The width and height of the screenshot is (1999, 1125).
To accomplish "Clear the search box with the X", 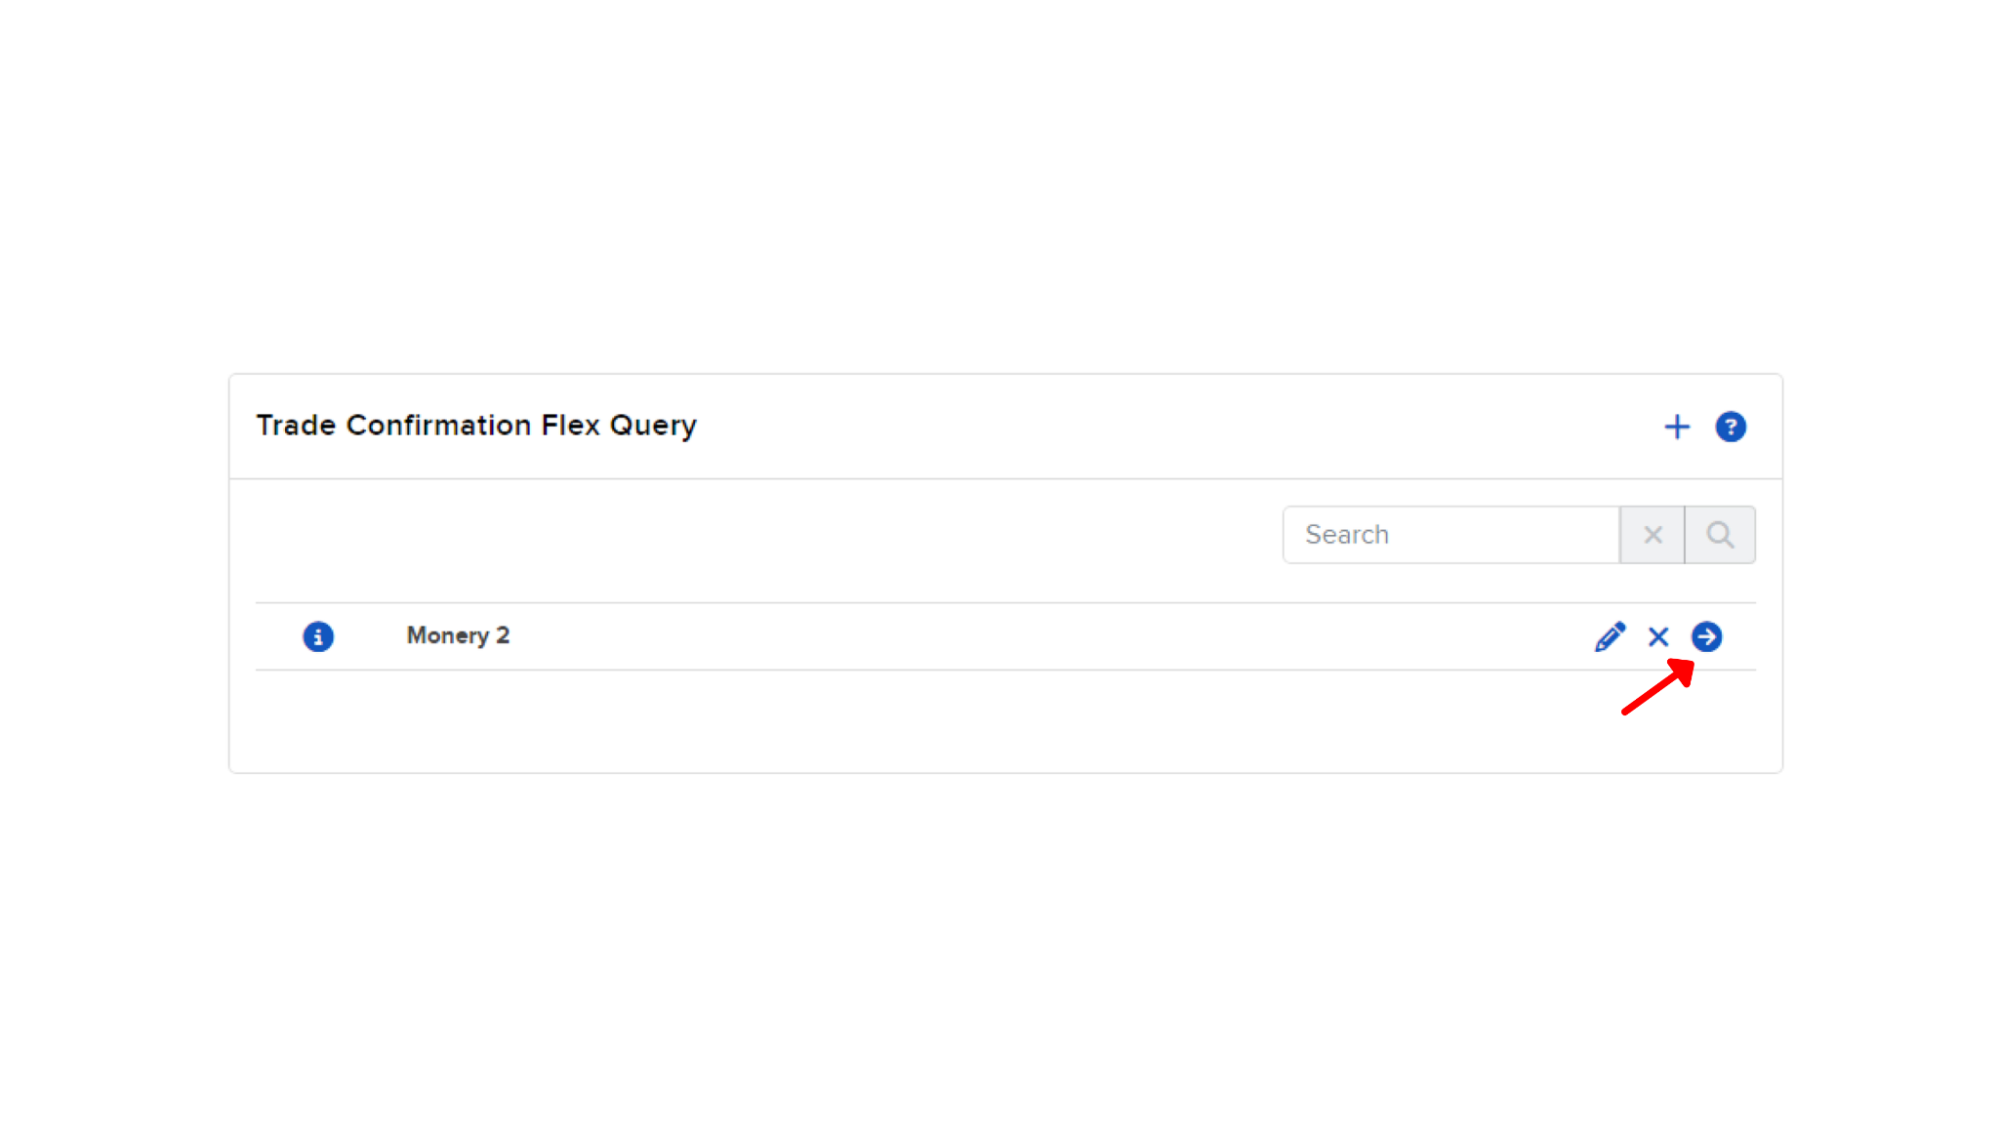I will point(1652,535).
